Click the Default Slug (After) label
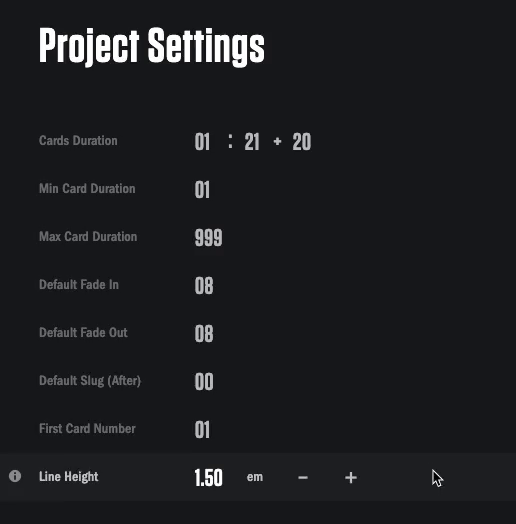The height and width of the screenshot is (524, 516). [90, 381]
